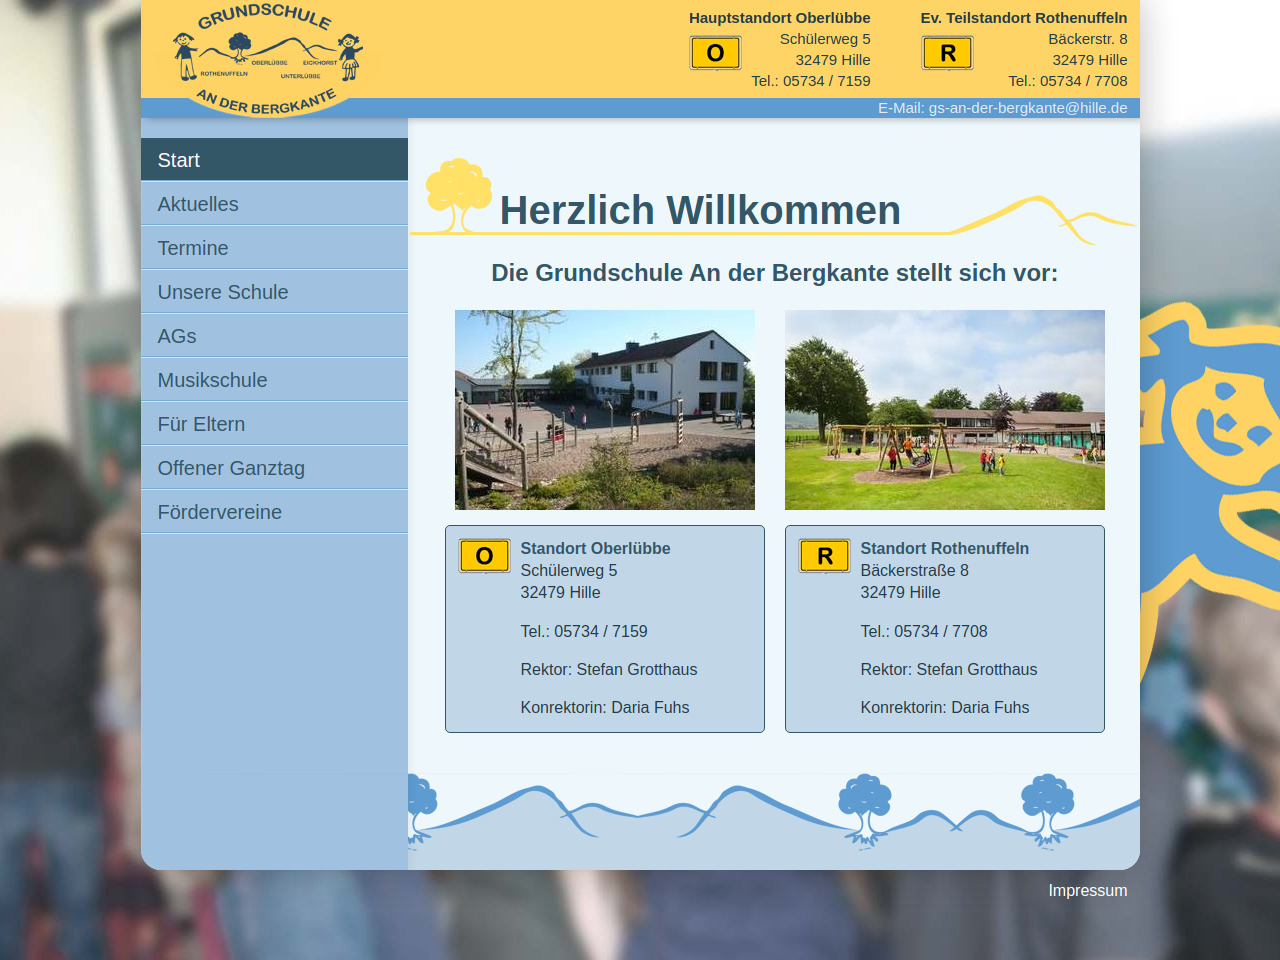Screen dimensions: 1280x960
Task: Open the AGs section
Action: tap(274, 336)
